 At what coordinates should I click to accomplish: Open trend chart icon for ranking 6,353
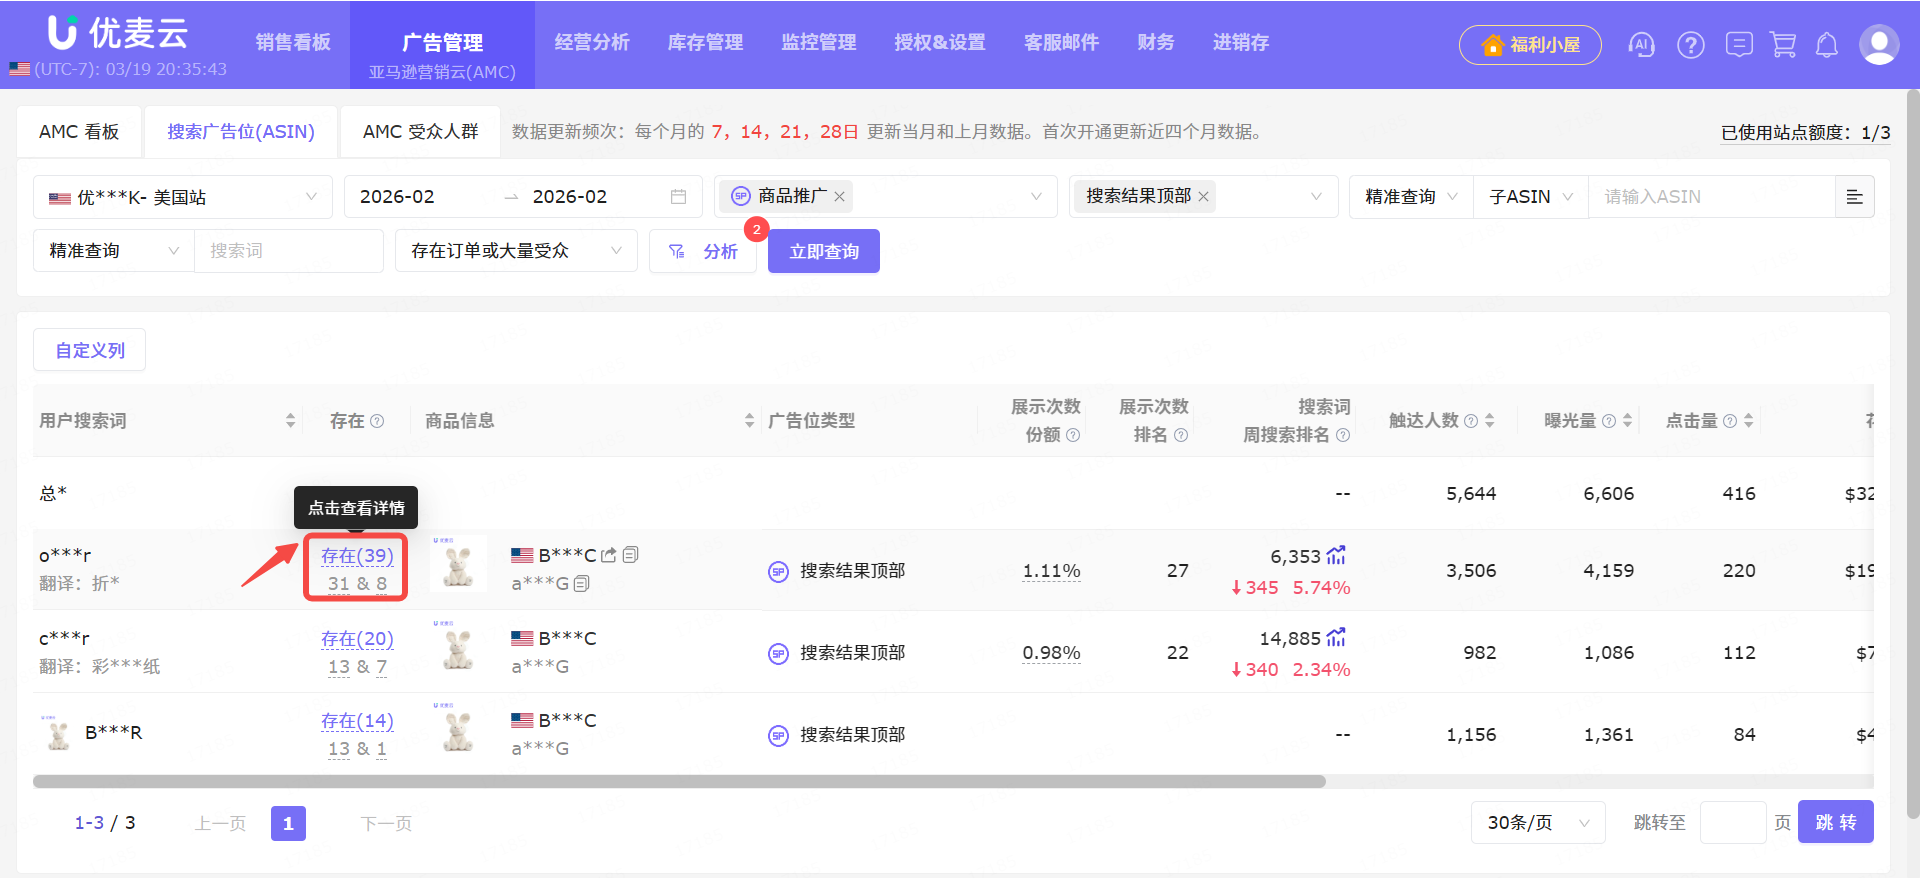pos(1336,555)
